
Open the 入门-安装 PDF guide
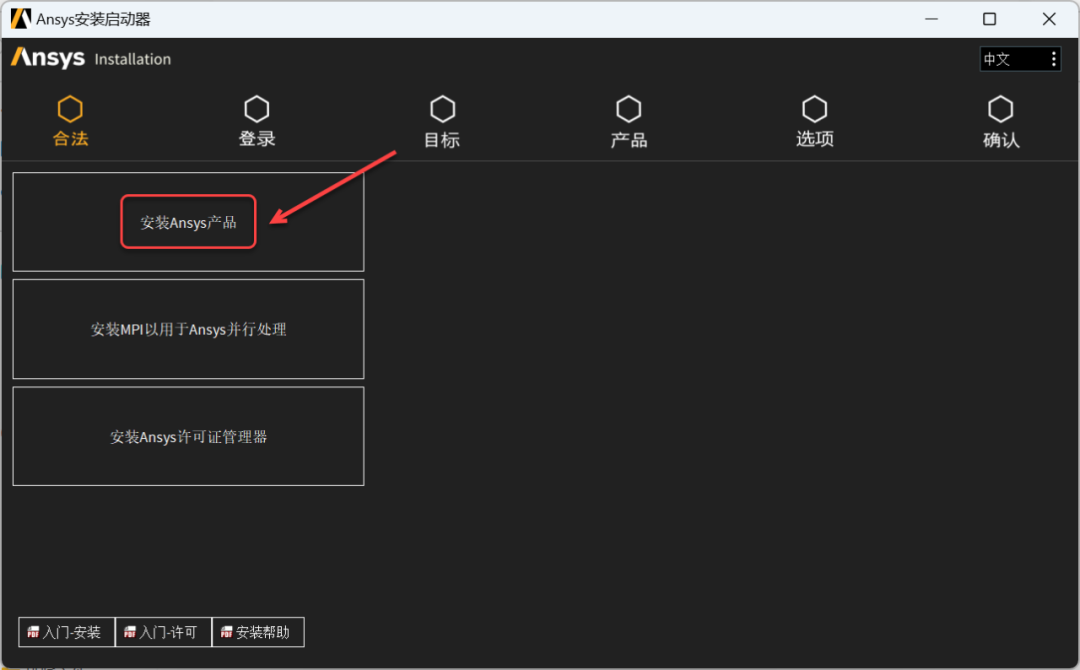[66, 632]
